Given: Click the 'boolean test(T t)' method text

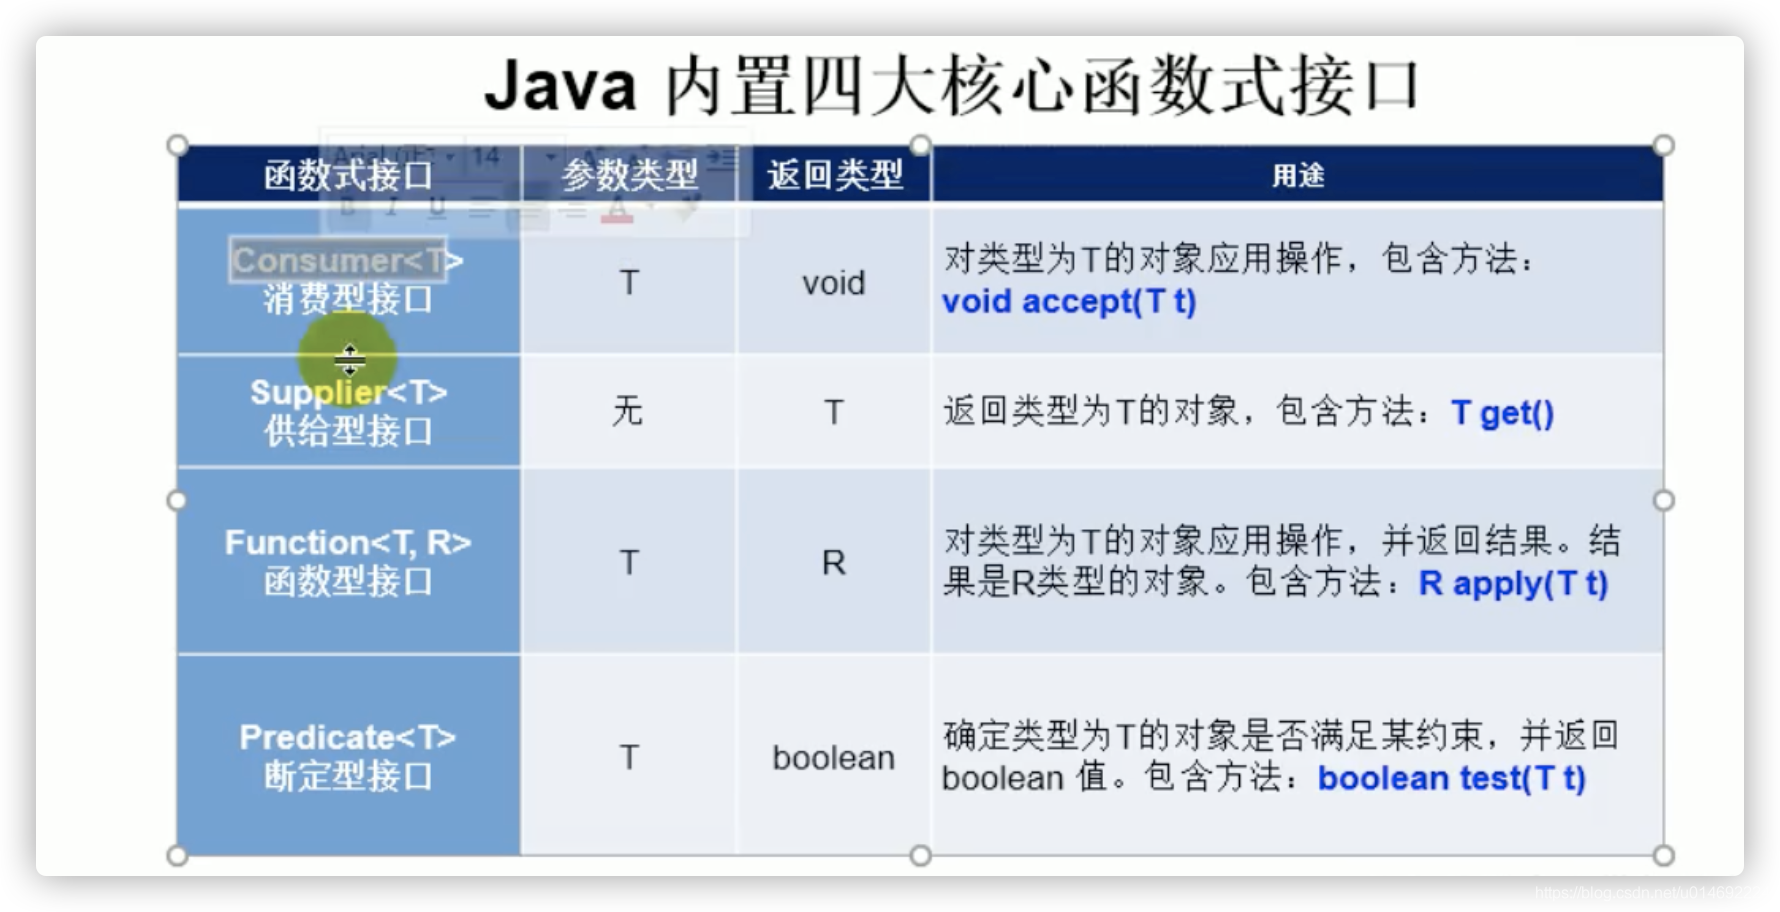Looking at the screenshot, I should (x=1451, y=778).
